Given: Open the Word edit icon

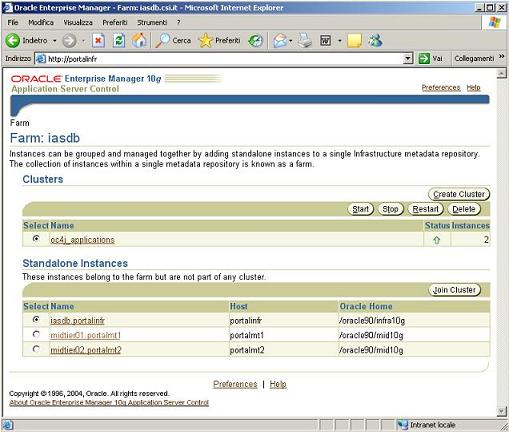Looking at the screenshot, I should (325, 41).
